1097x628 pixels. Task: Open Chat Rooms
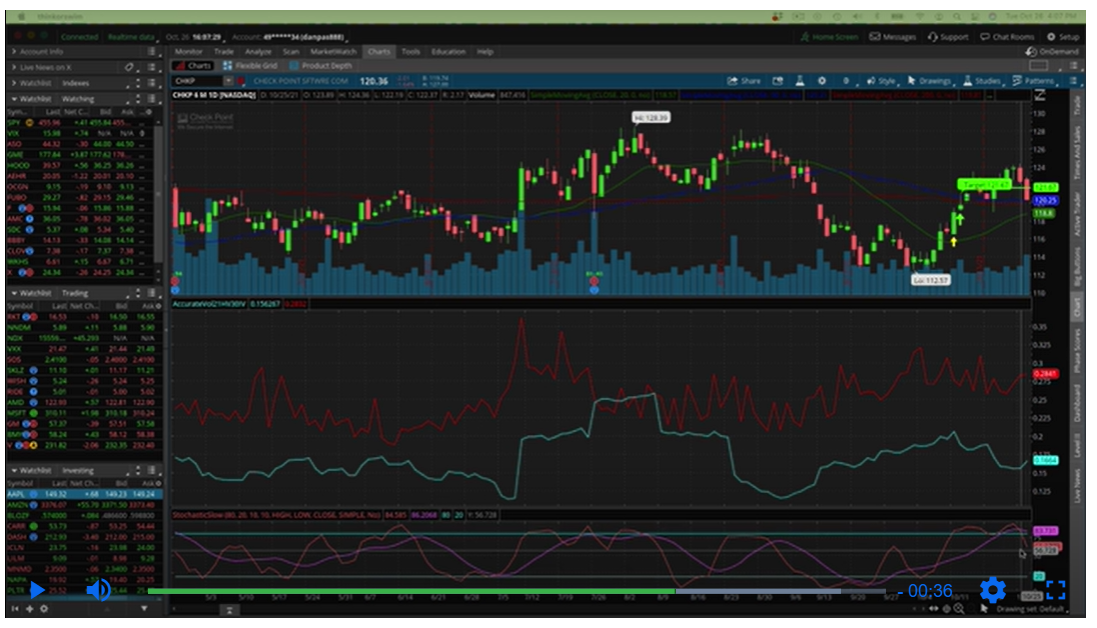(1007, 37)
